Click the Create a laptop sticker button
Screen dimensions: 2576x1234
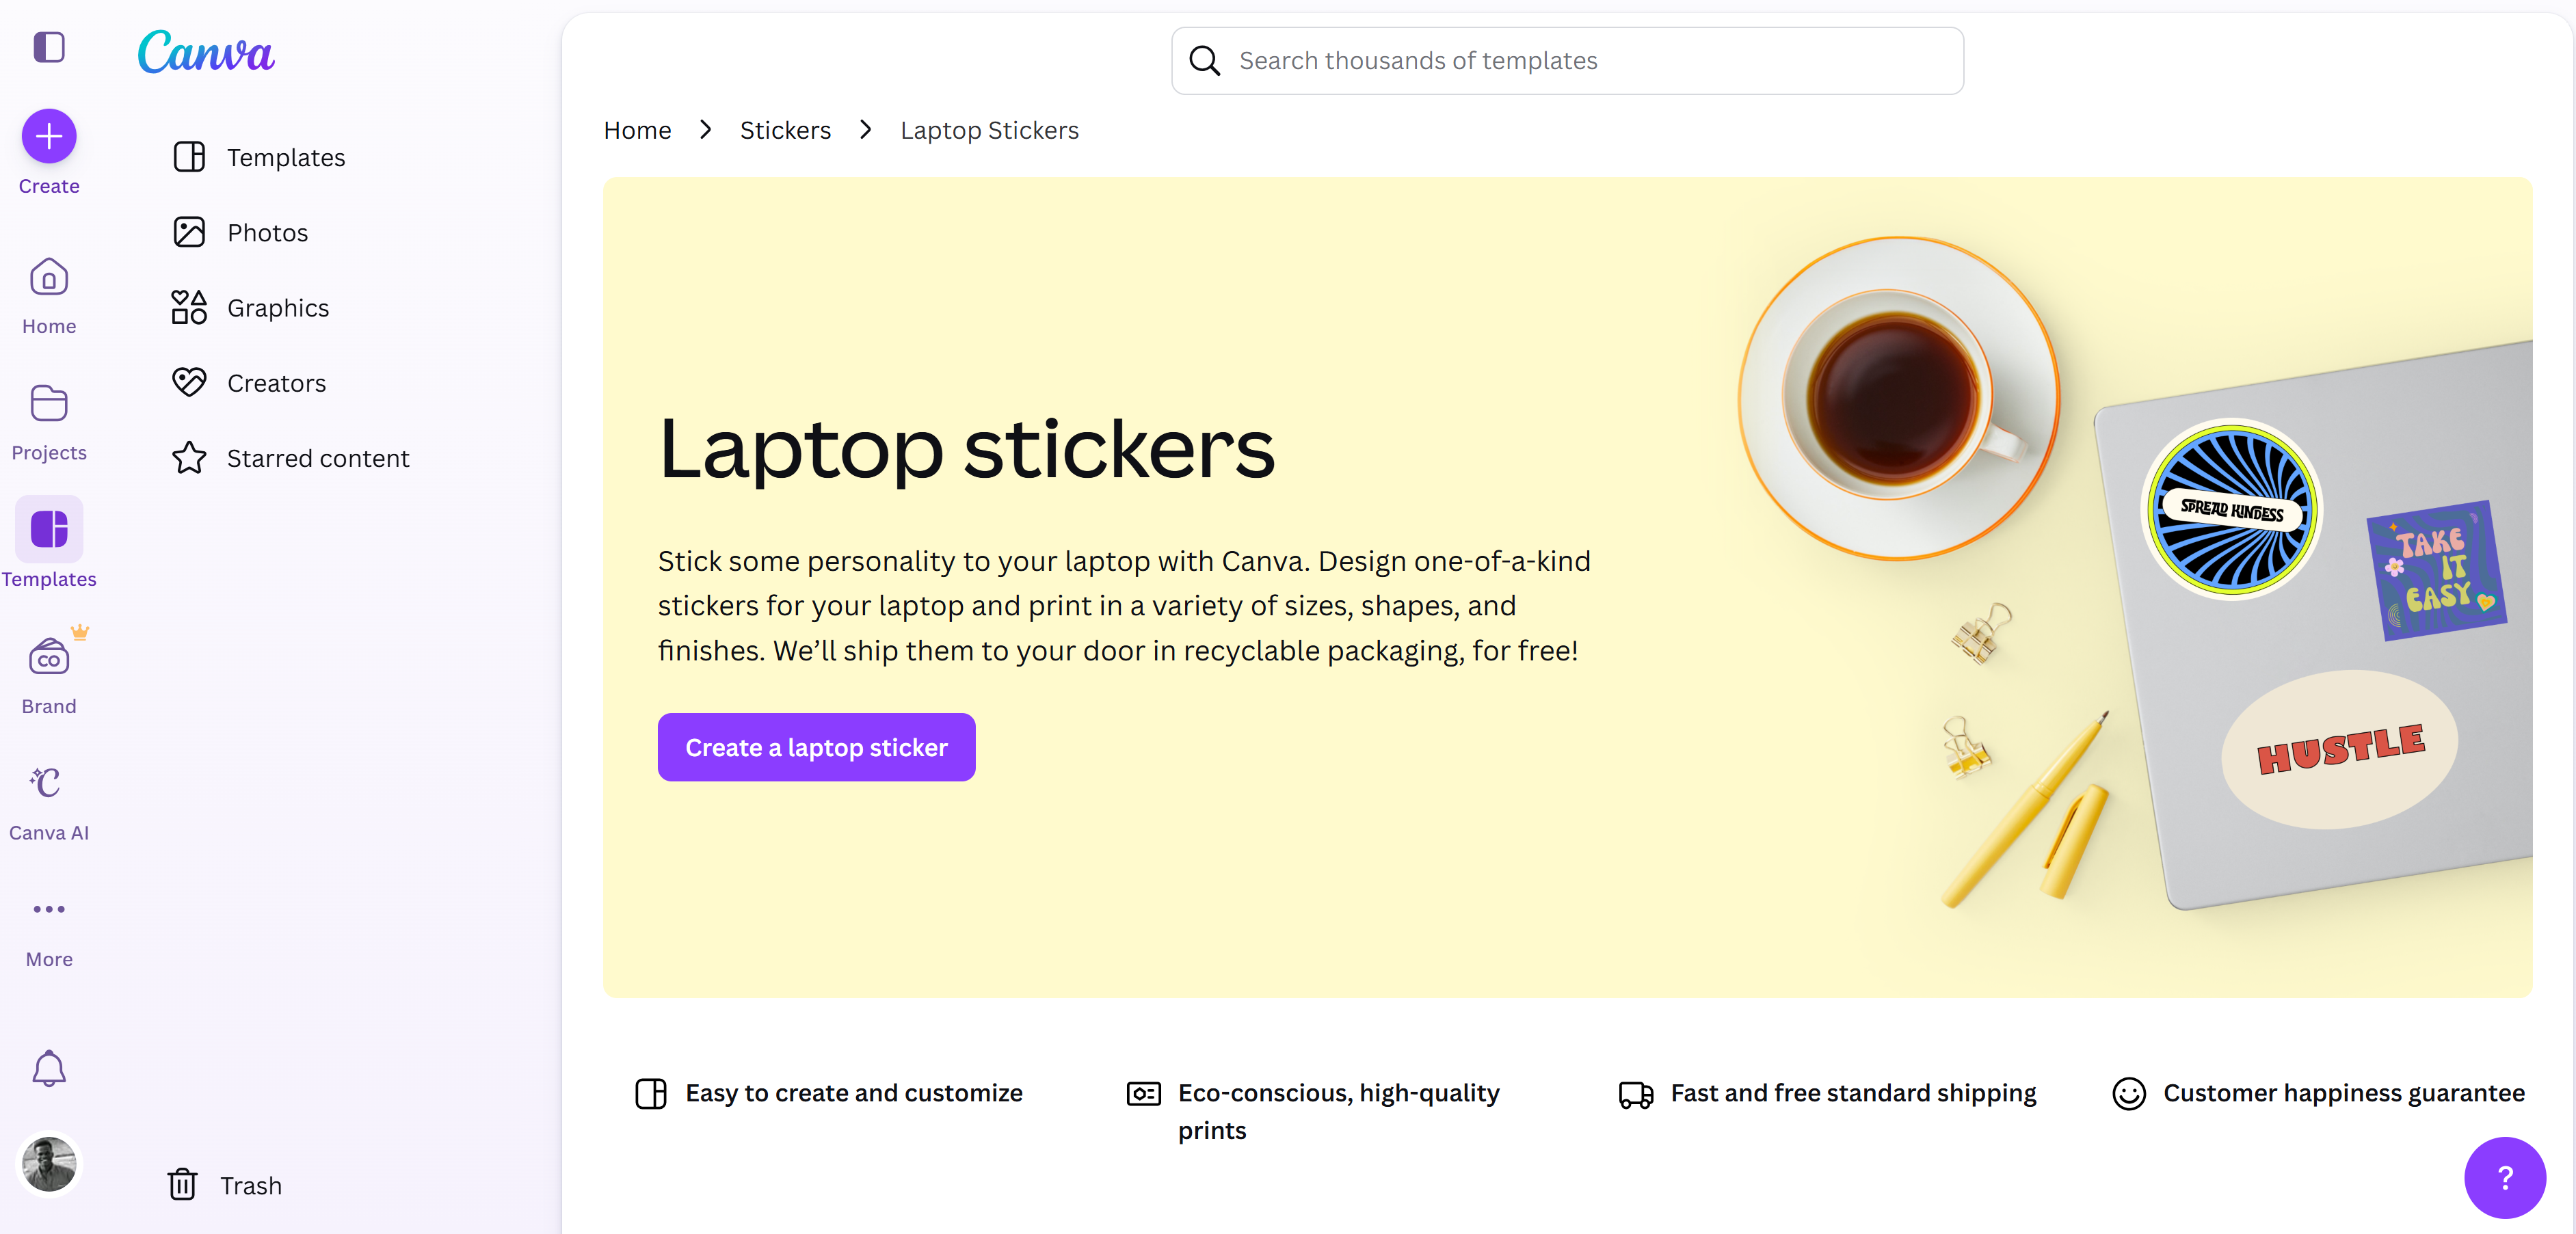[815, 747]
